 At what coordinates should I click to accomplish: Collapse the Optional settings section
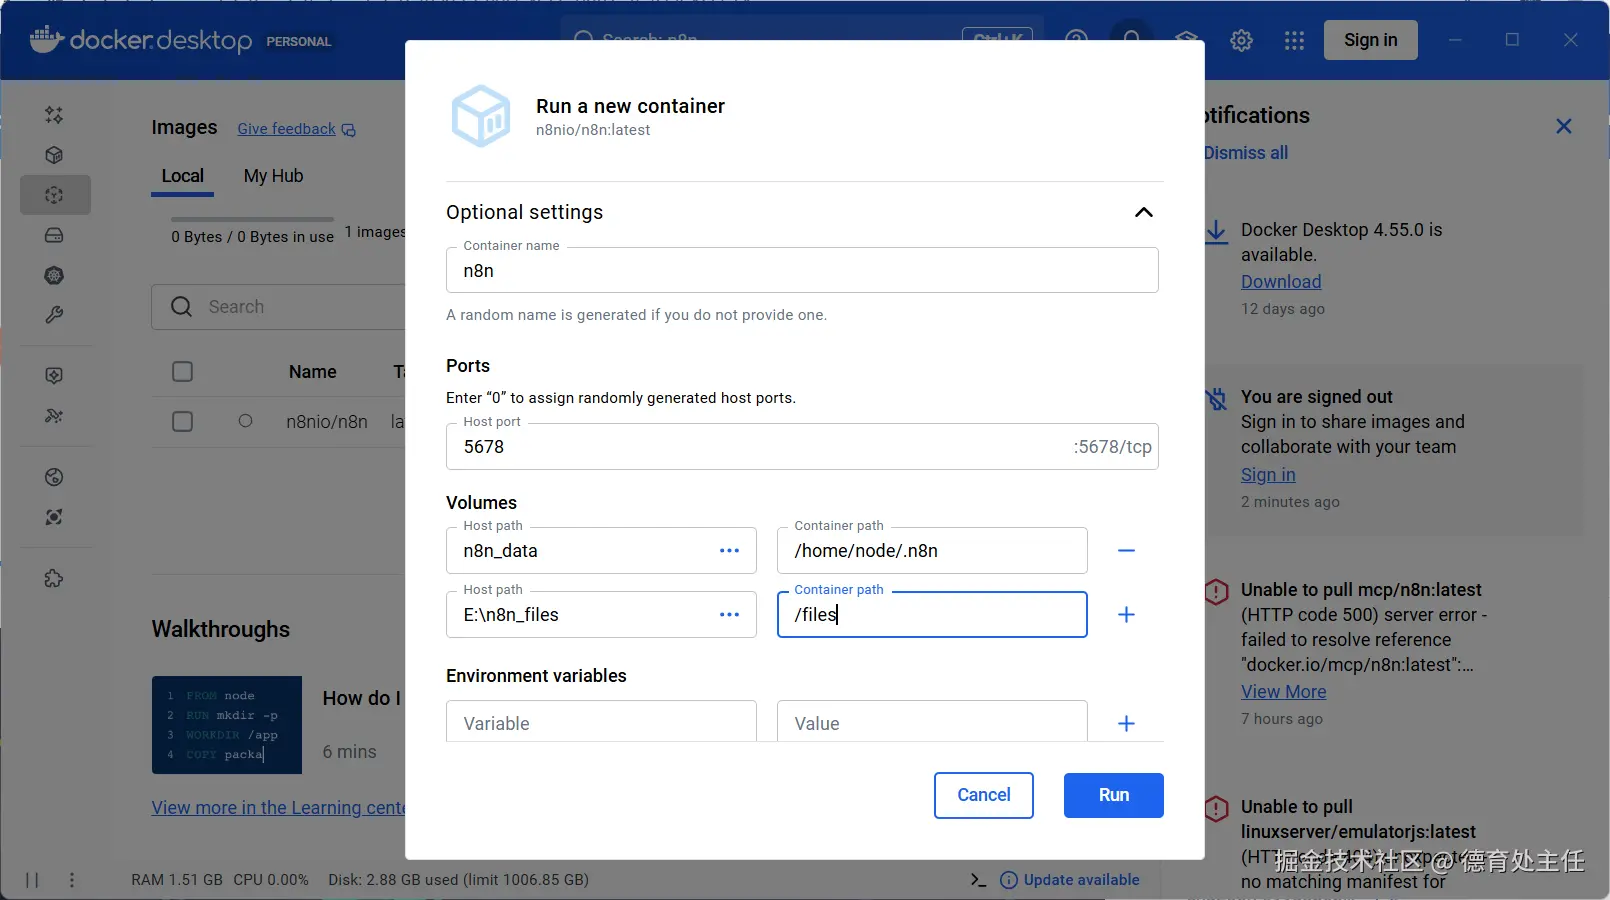pos(1143,212)
